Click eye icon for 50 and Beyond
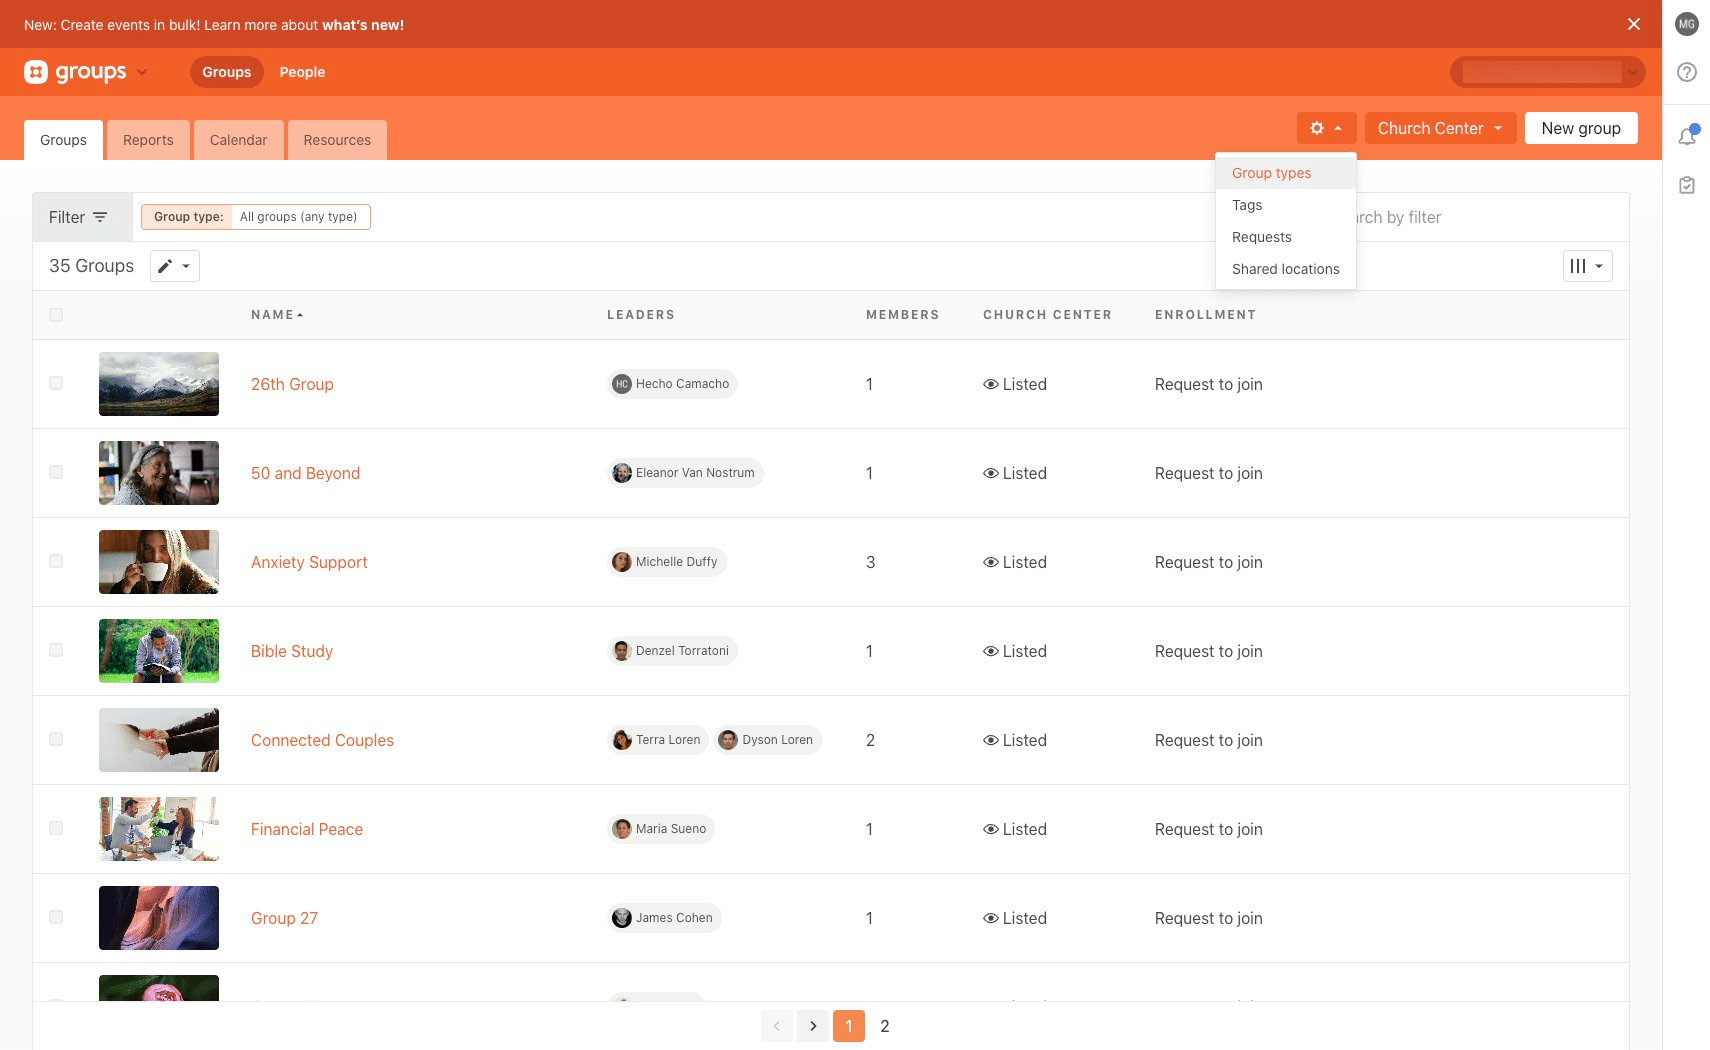 click(991, 473)
